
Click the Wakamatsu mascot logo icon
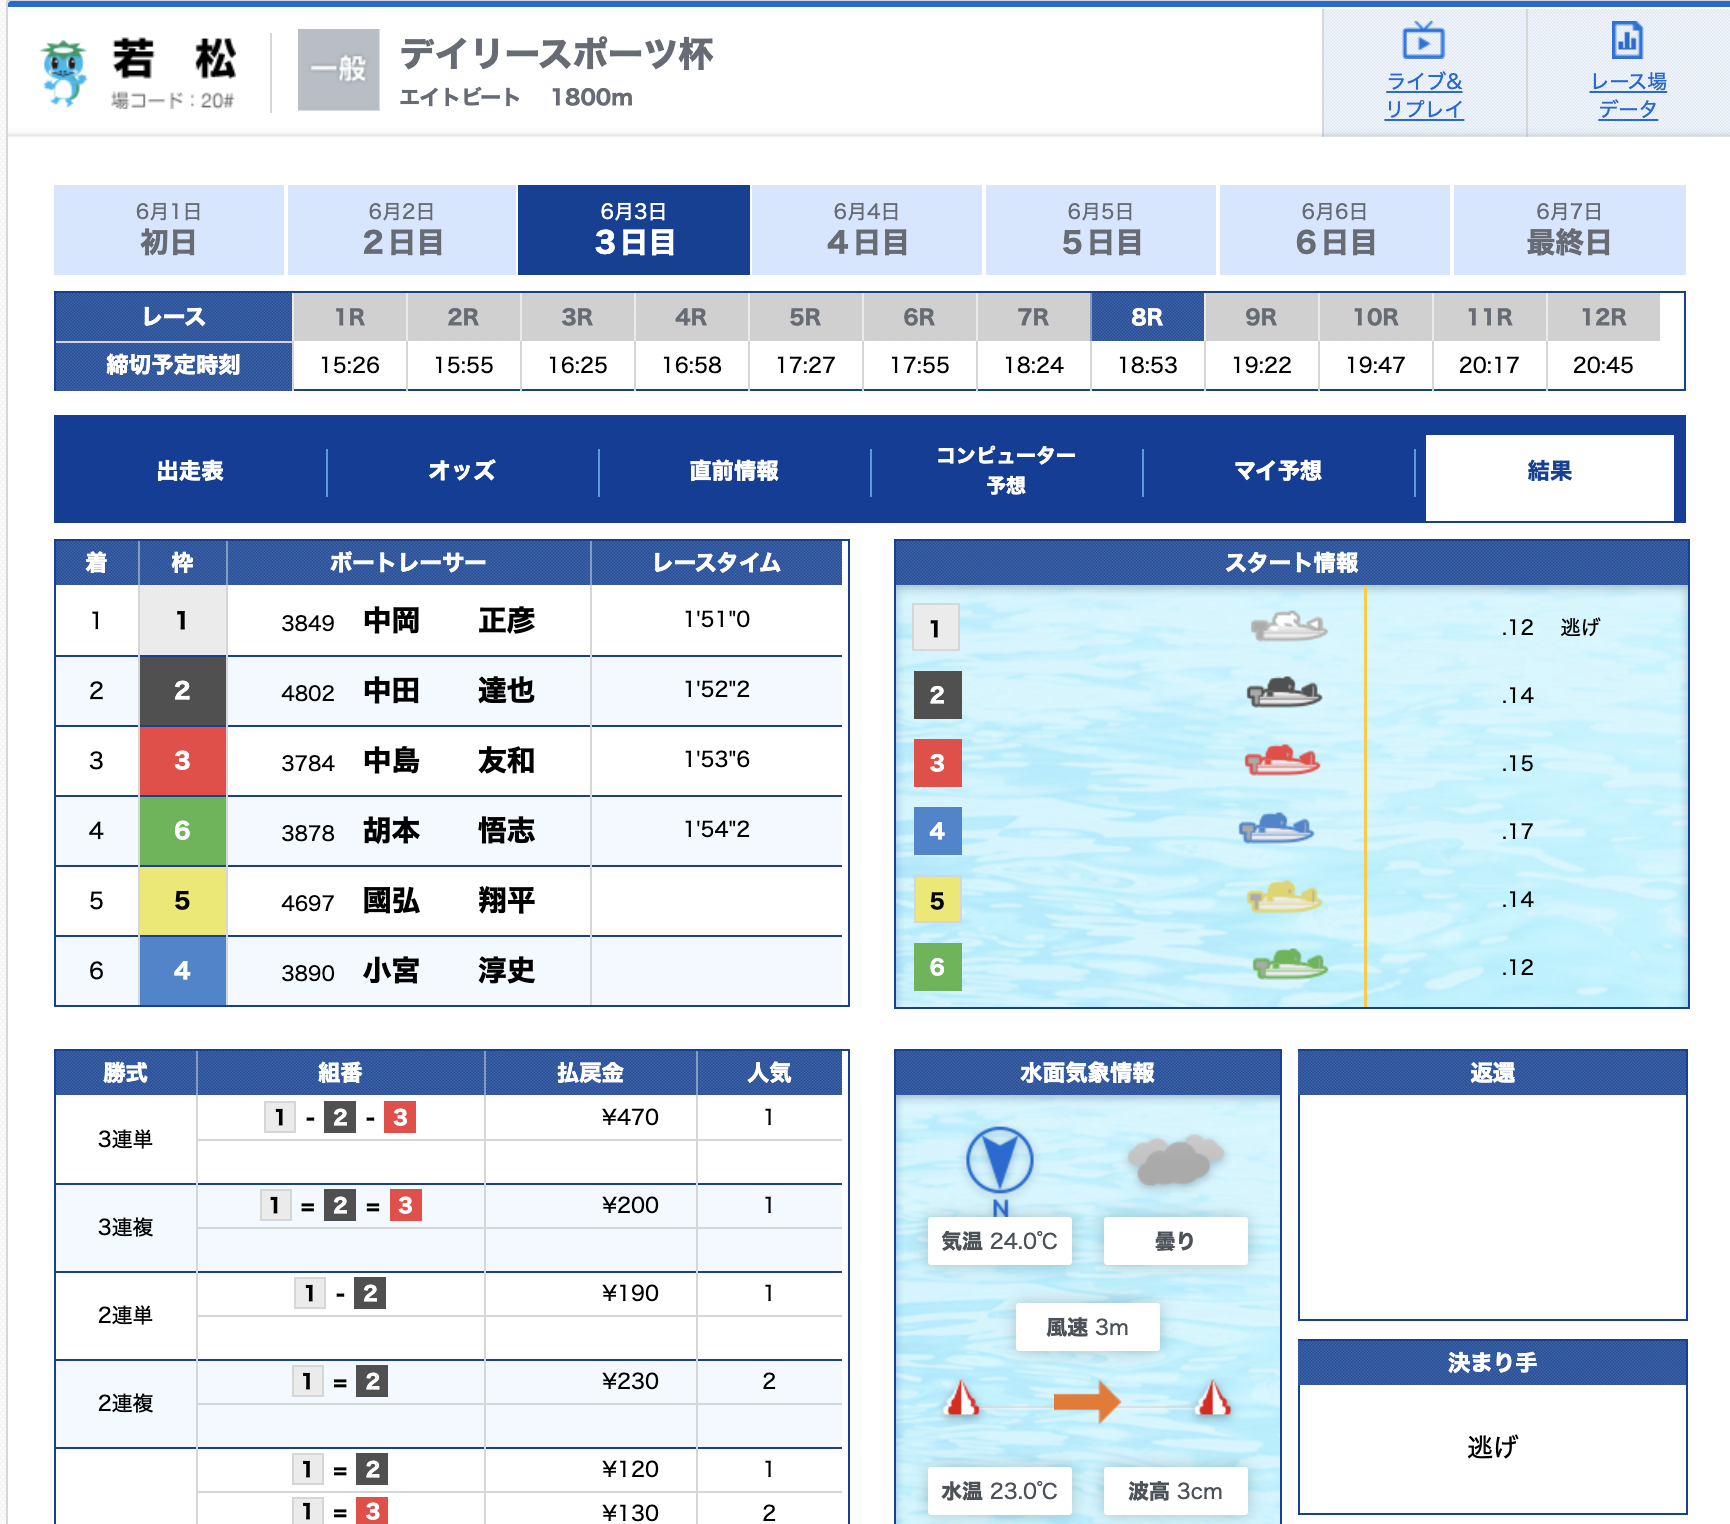(x=65, y=72)
